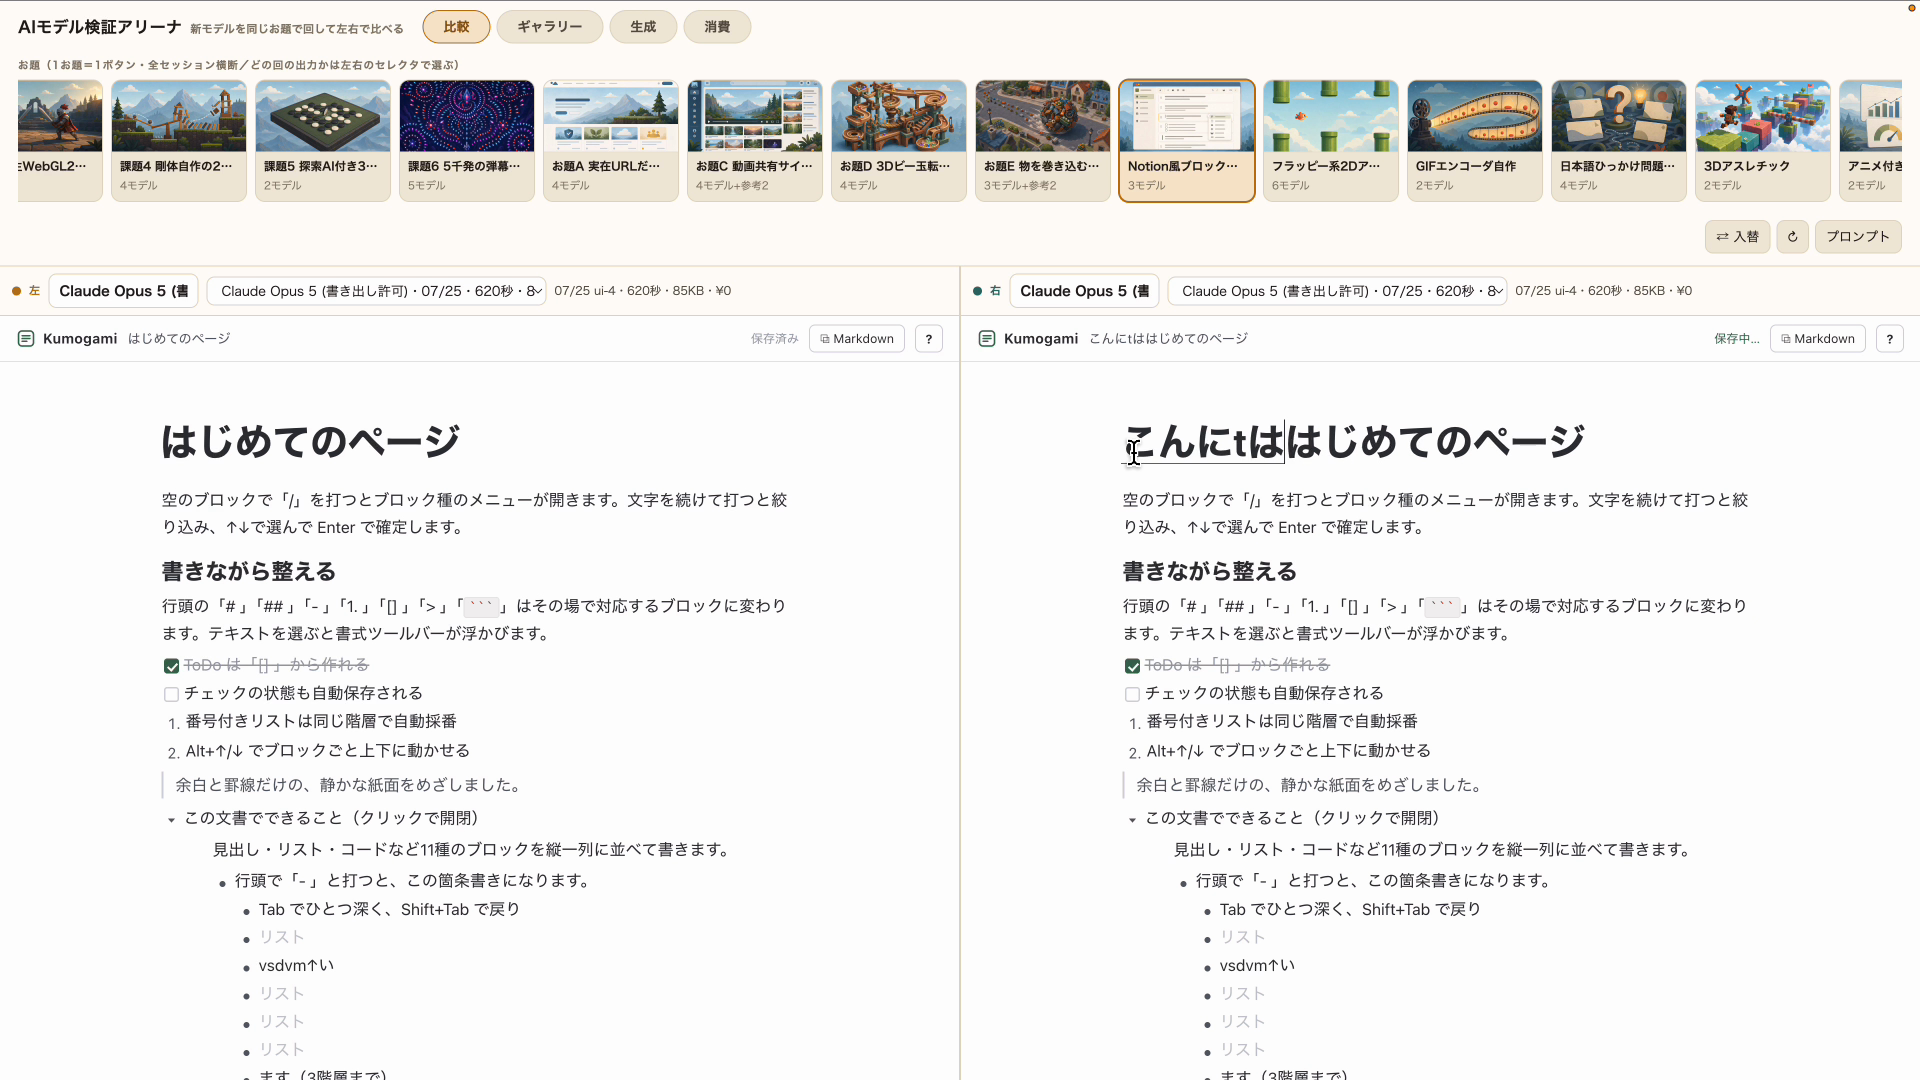
Task: Open the 生成 tab
Action: pyautogui.click(x=643, y=27)
